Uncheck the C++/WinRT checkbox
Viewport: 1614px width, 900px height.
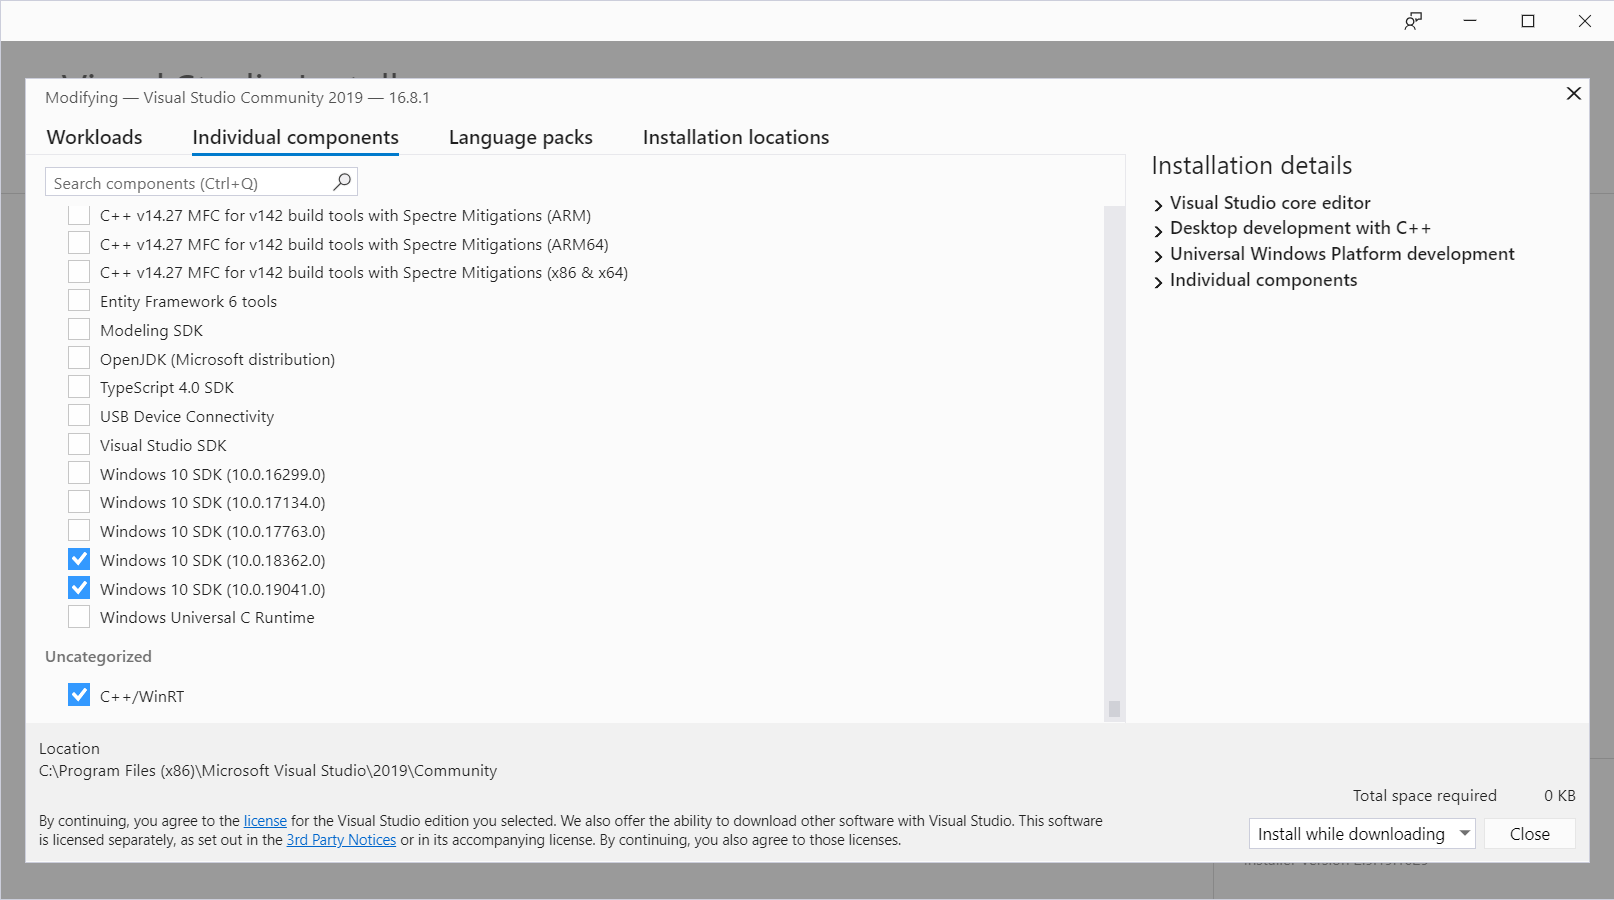(x=79, y=695)
